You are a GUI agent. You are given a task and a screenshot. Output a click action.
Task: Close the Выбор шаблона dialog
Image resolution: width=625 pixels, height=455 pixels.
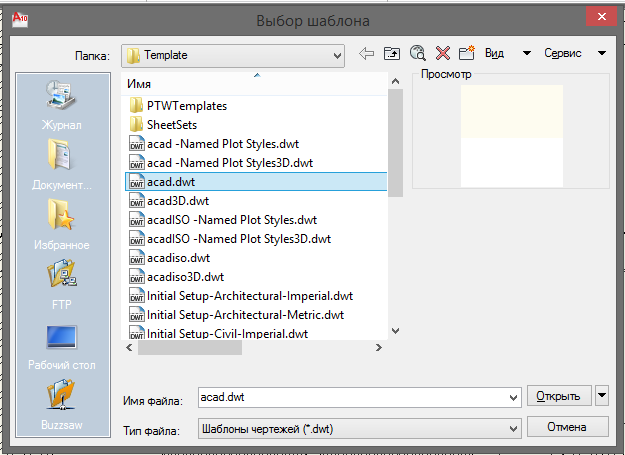click(601, 17)
